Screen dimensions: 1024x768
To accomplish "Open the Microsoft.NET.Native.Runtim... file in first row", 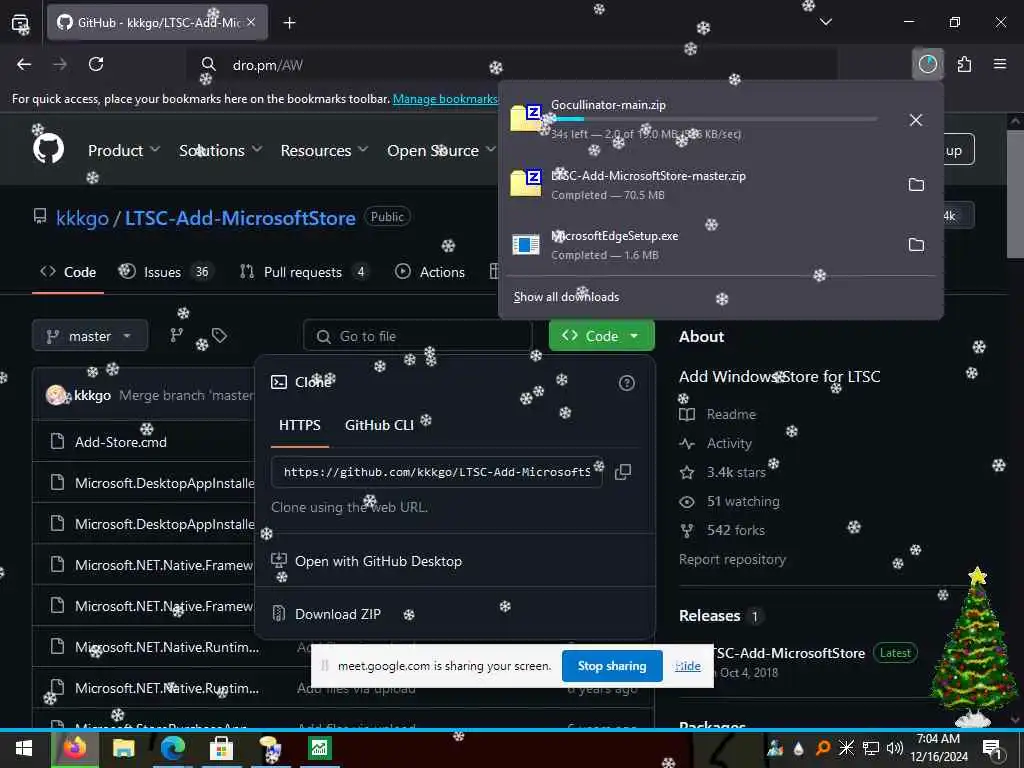I will [x=167, y=647].
